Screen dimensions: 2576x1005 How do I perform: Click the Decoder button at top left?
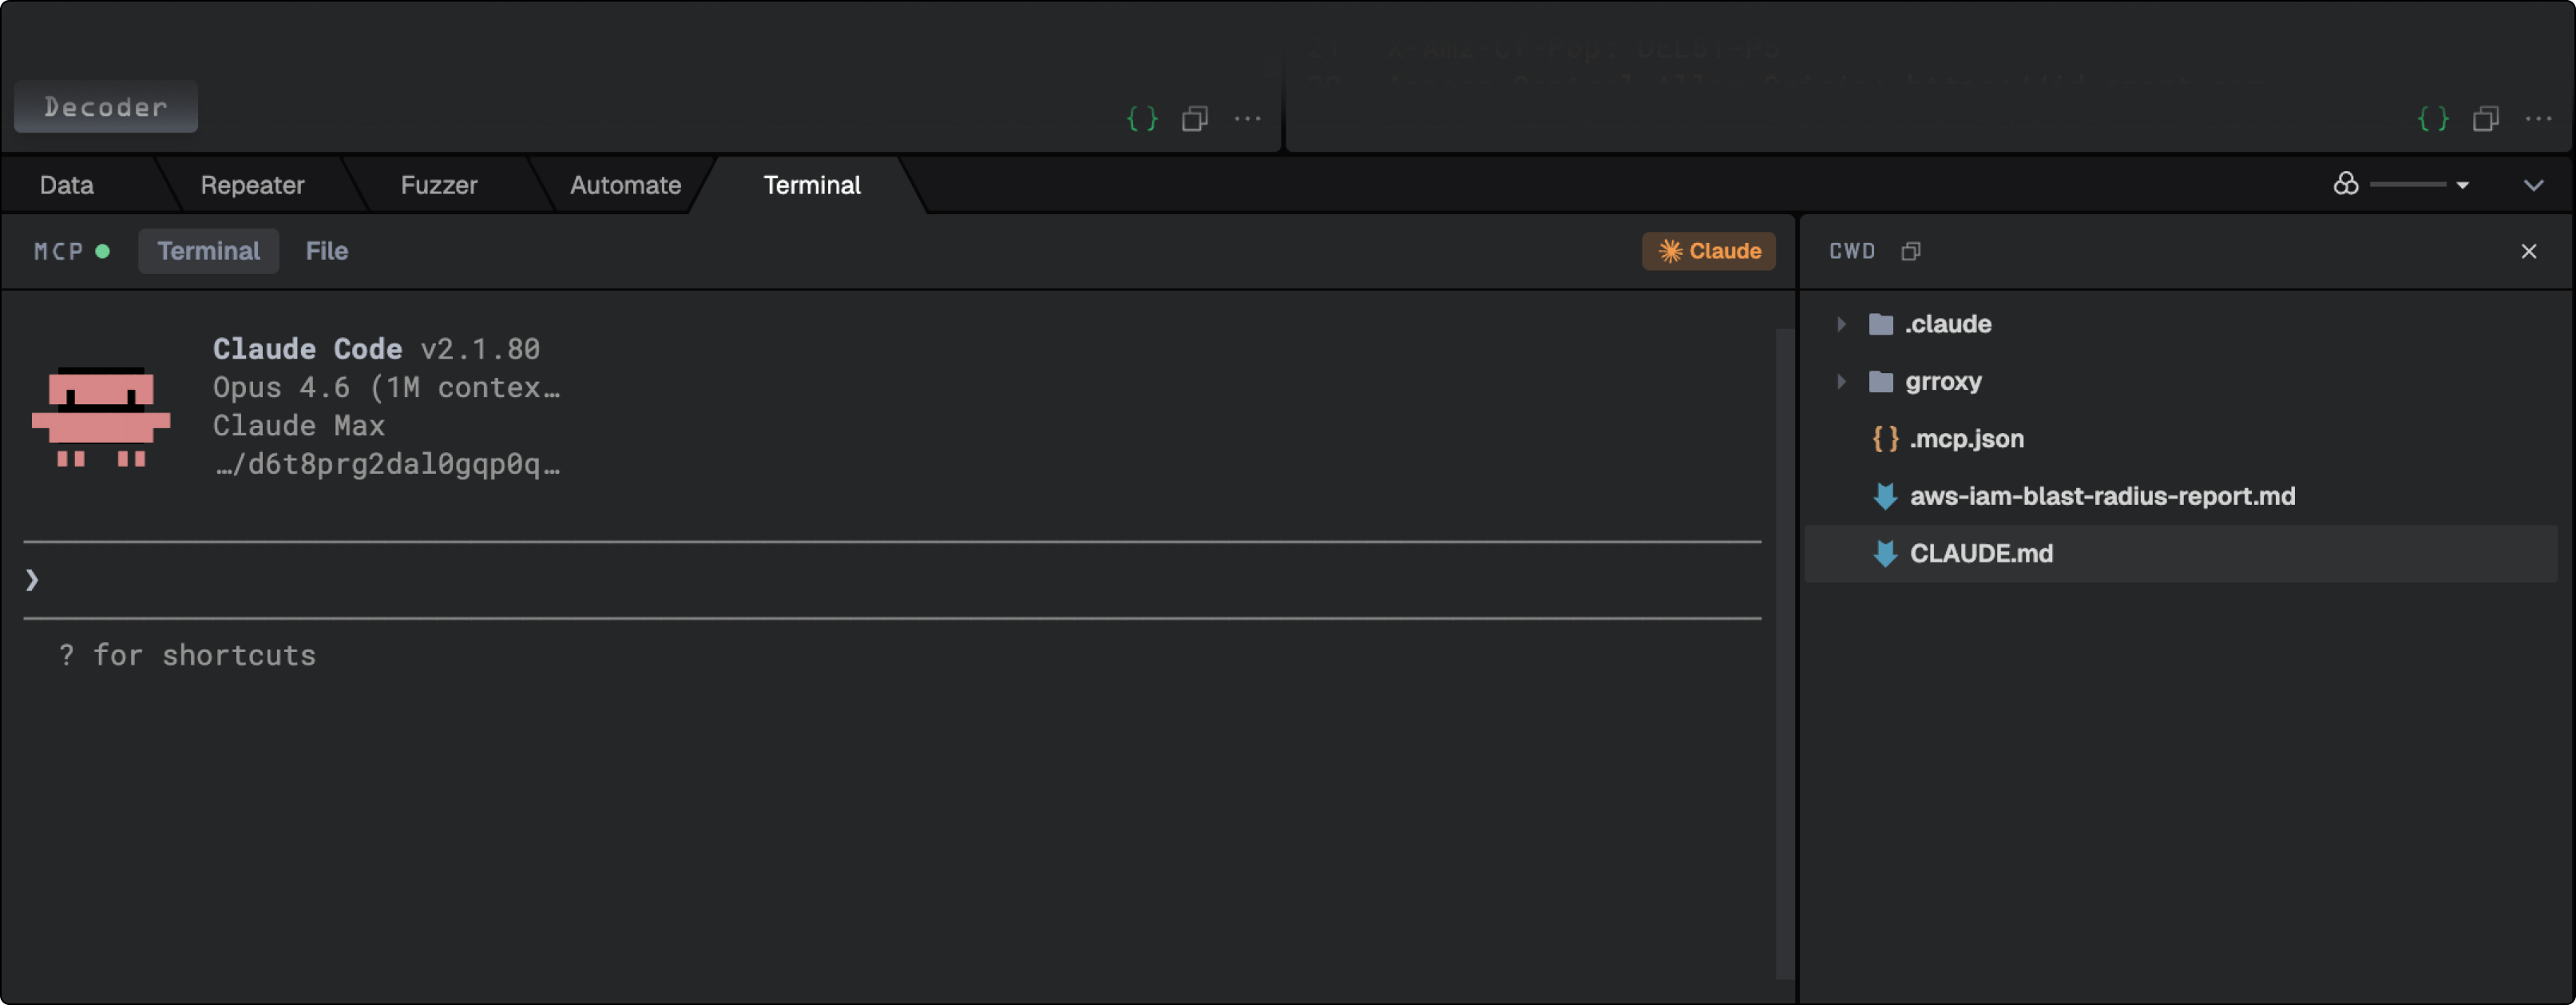(x=104, y=106)
